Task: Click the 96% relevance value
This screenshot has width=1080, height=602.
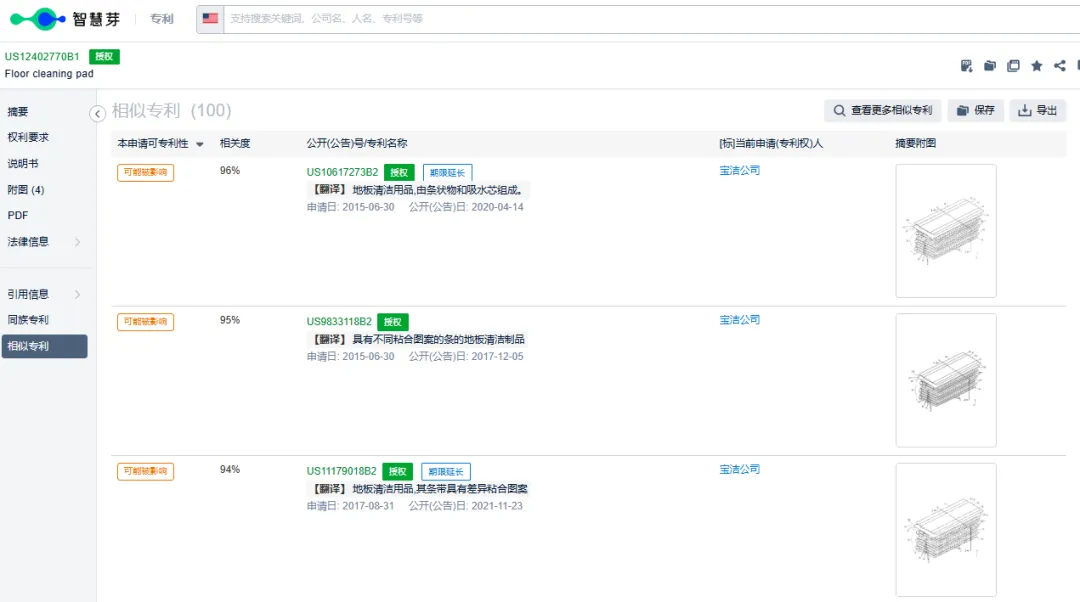Action: click(230, 170)
